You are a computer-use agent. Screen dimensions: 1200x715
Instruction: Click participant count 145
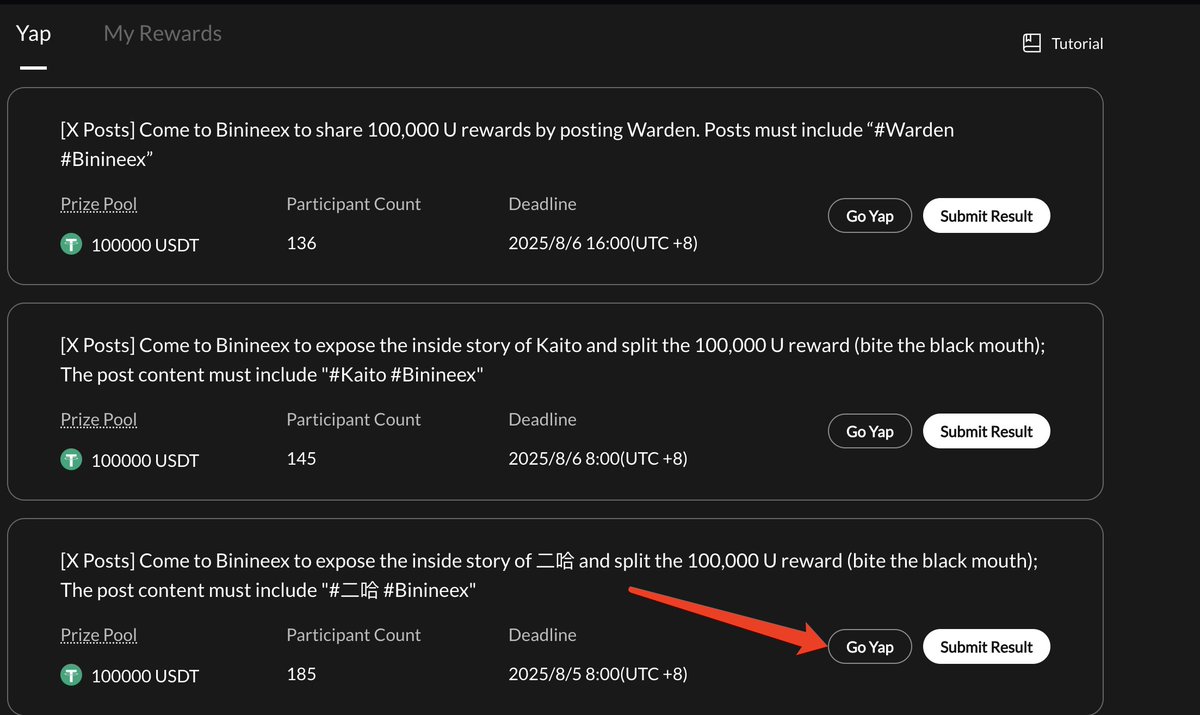tap(301, 458)
